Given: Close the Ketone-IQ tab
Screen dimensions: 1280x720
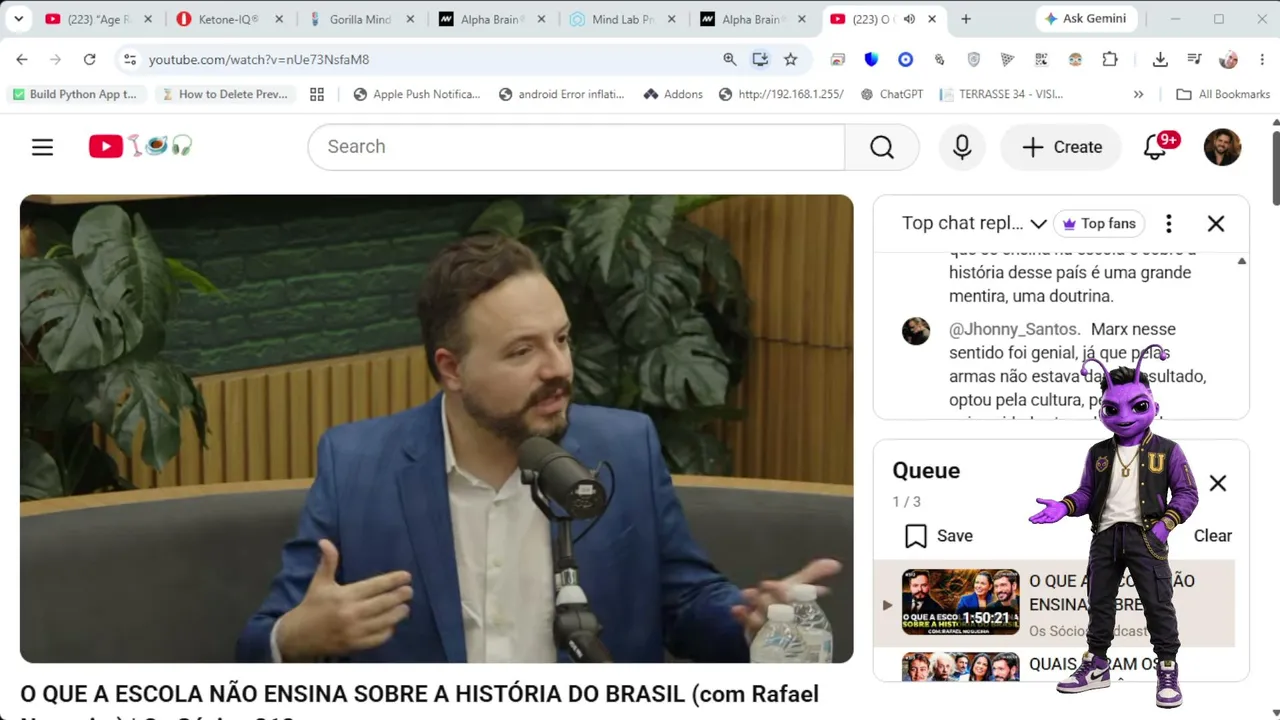Looking at the screenshot, I should [279, 19].
